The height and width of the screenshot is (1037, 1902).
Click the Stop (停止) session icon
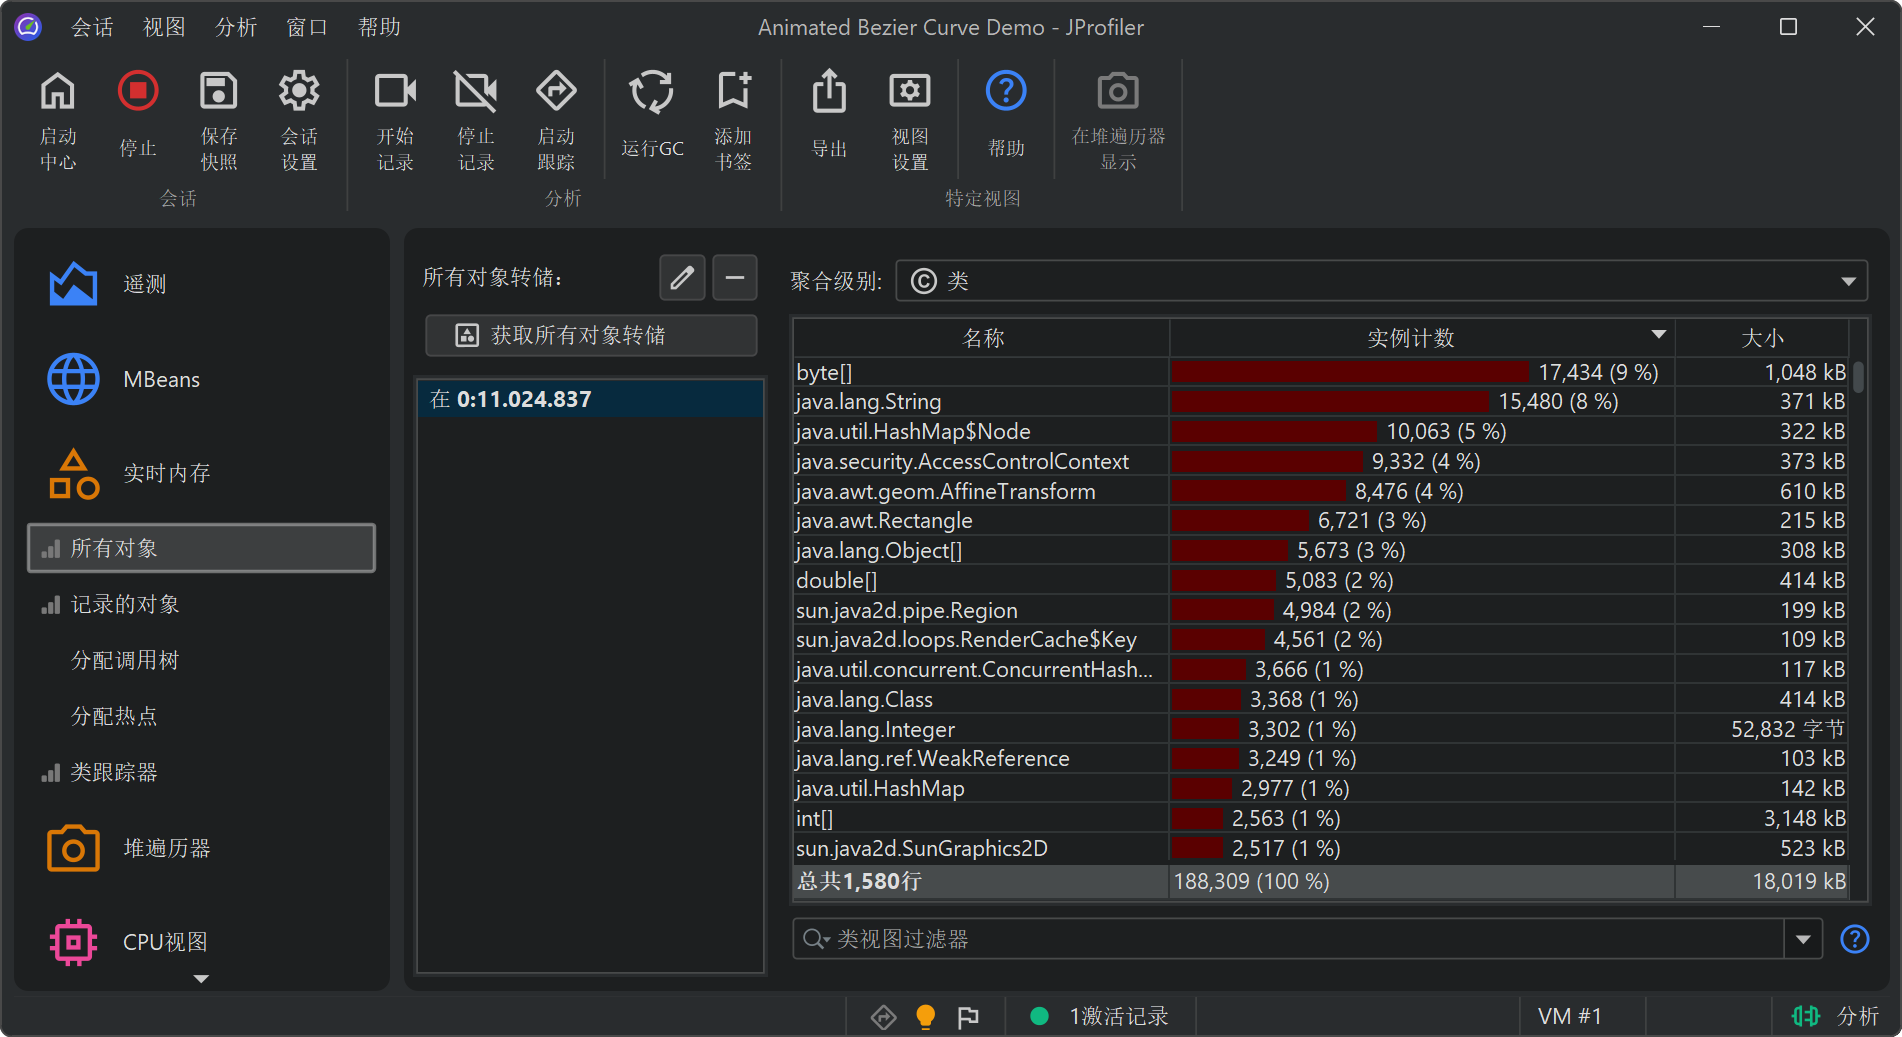click(x=138, y=92)
